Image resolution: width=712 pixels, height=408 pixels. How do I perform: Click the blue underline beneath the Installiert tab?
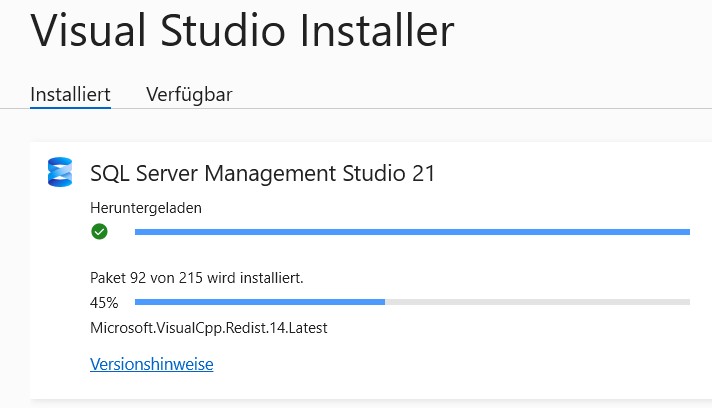[x=70, y=107]
